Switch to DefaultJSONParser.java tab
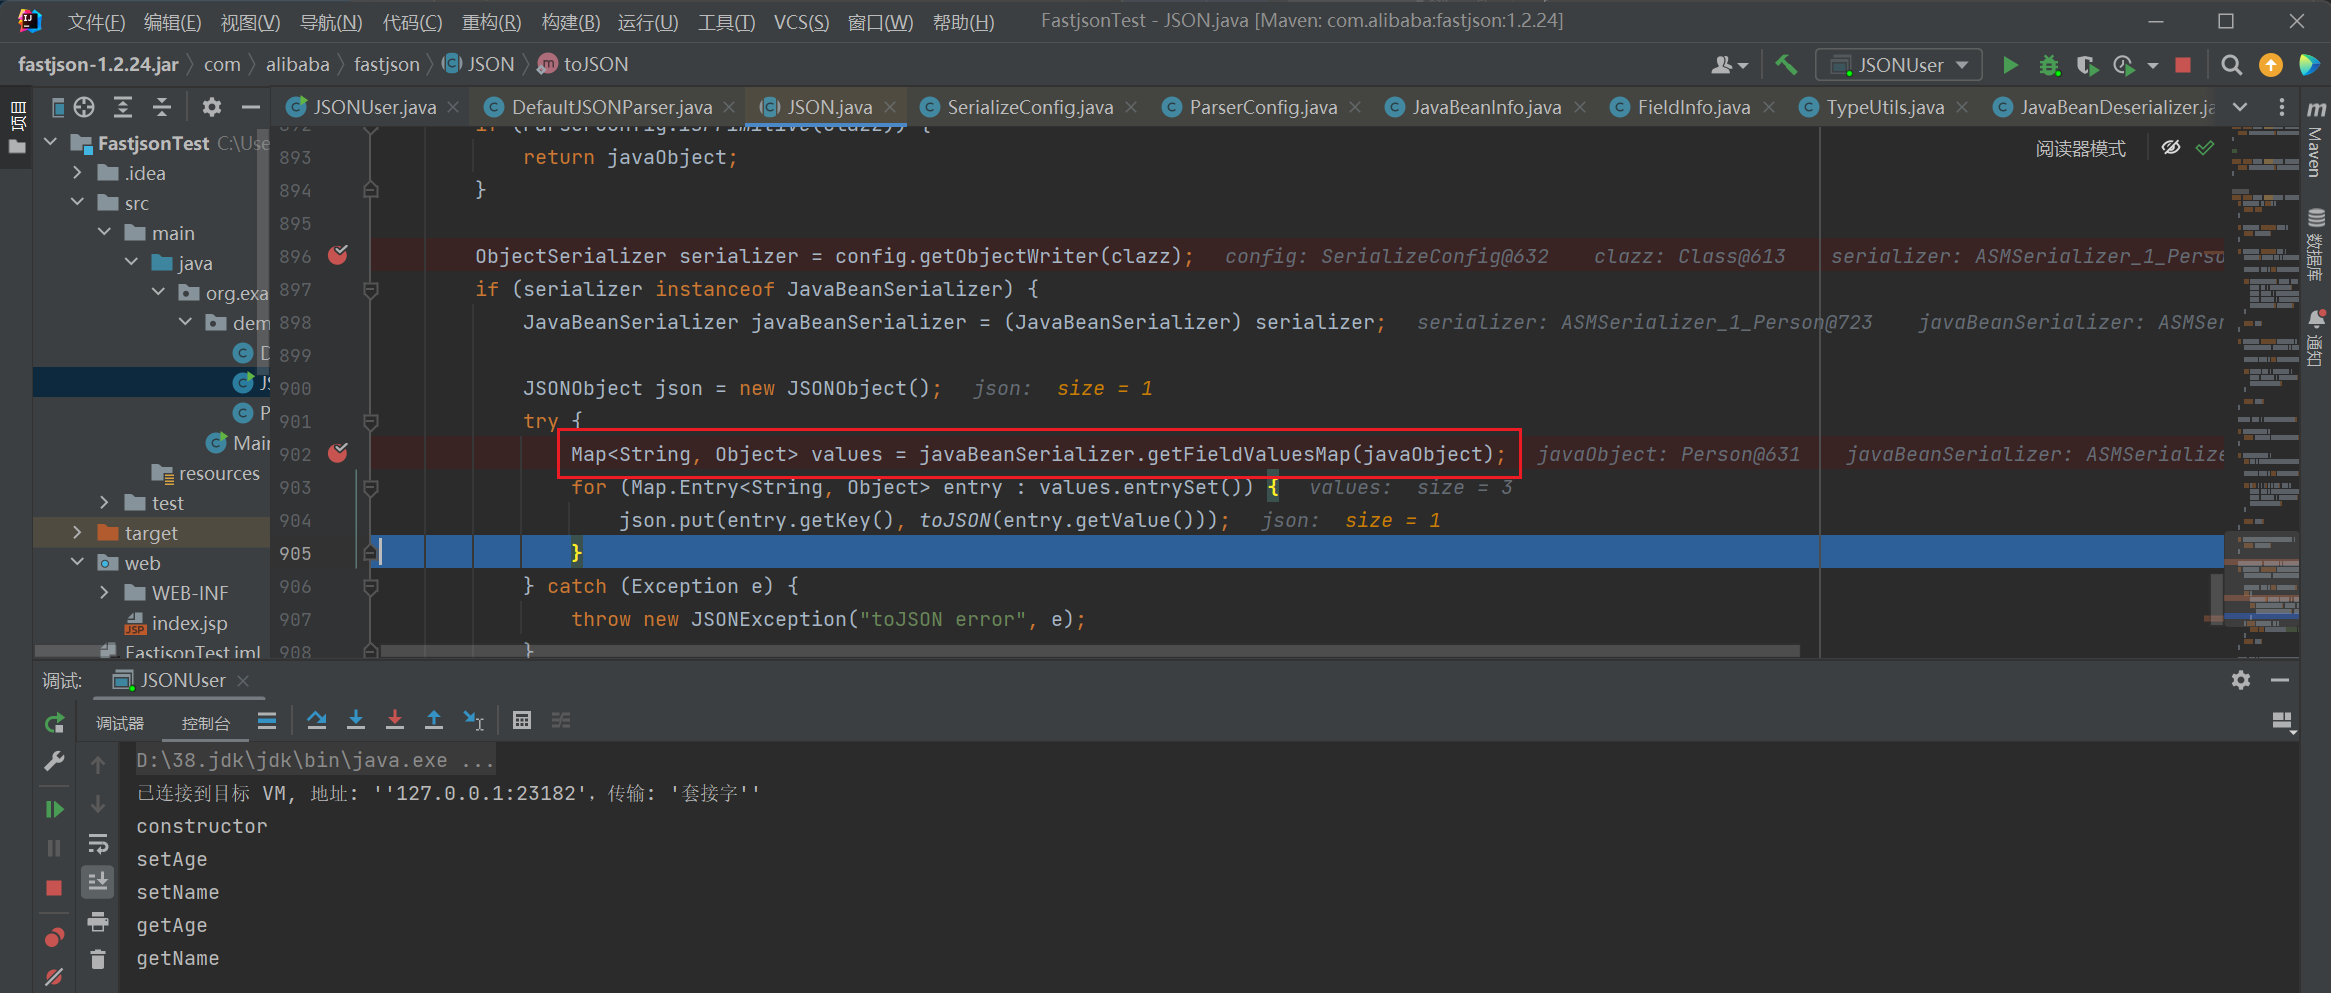The width and height of the screenshot is (2331, 993). (611, 107)
